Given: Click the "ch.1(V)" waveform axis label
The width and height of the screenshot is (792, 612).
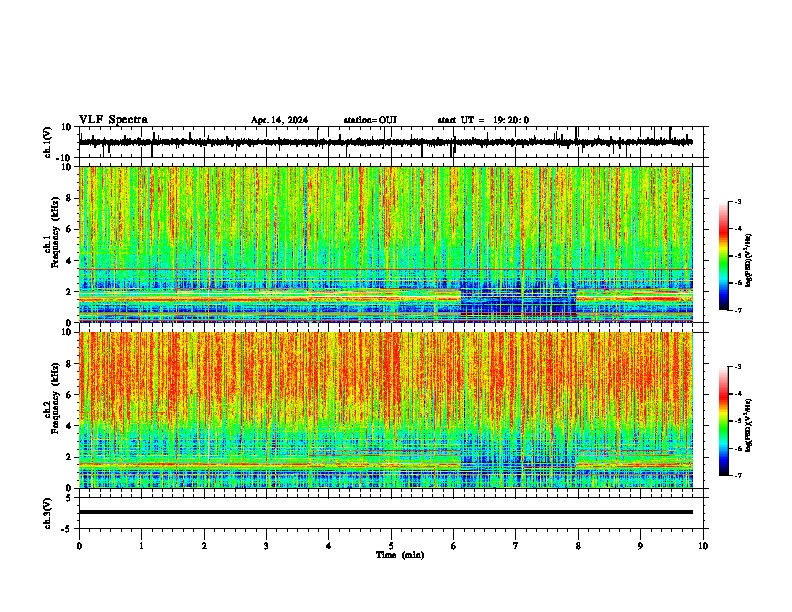Looking at the screenshot, I should coord(47,142).
